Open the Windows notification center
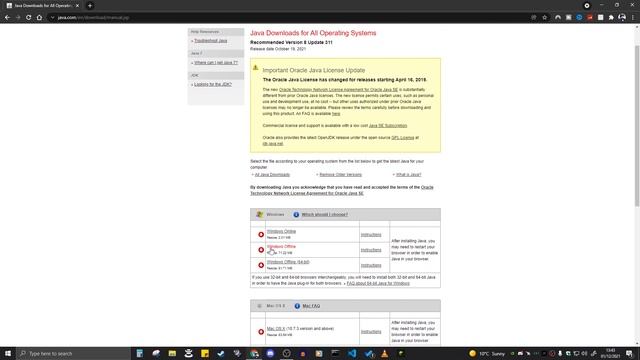 point(629,353)
